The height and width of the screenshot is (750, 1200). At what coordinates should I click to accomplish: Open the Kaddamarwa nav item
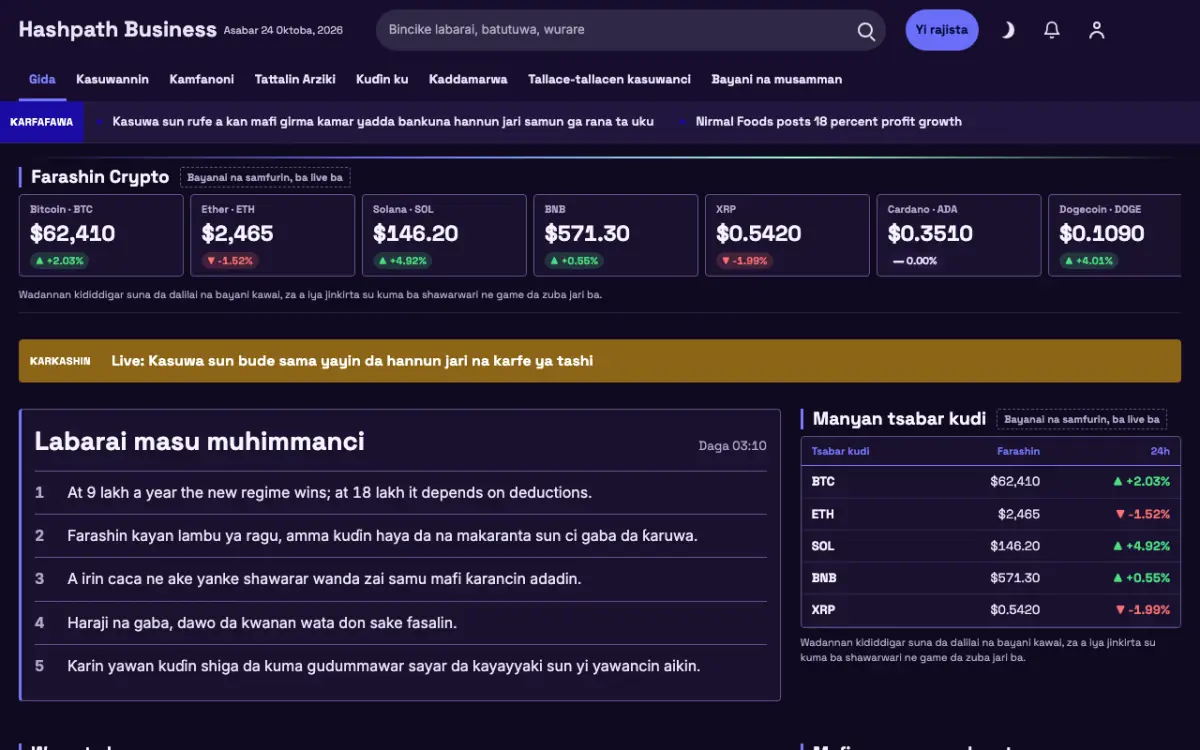click(x=468, y=79)
